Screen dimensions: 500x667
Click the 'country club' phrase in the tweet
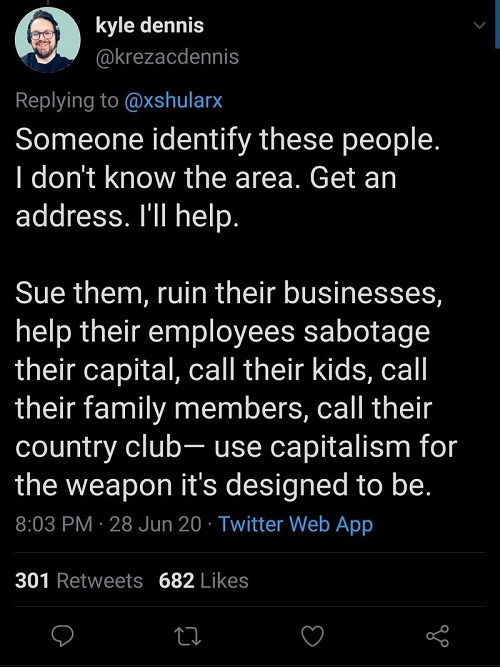98,448
